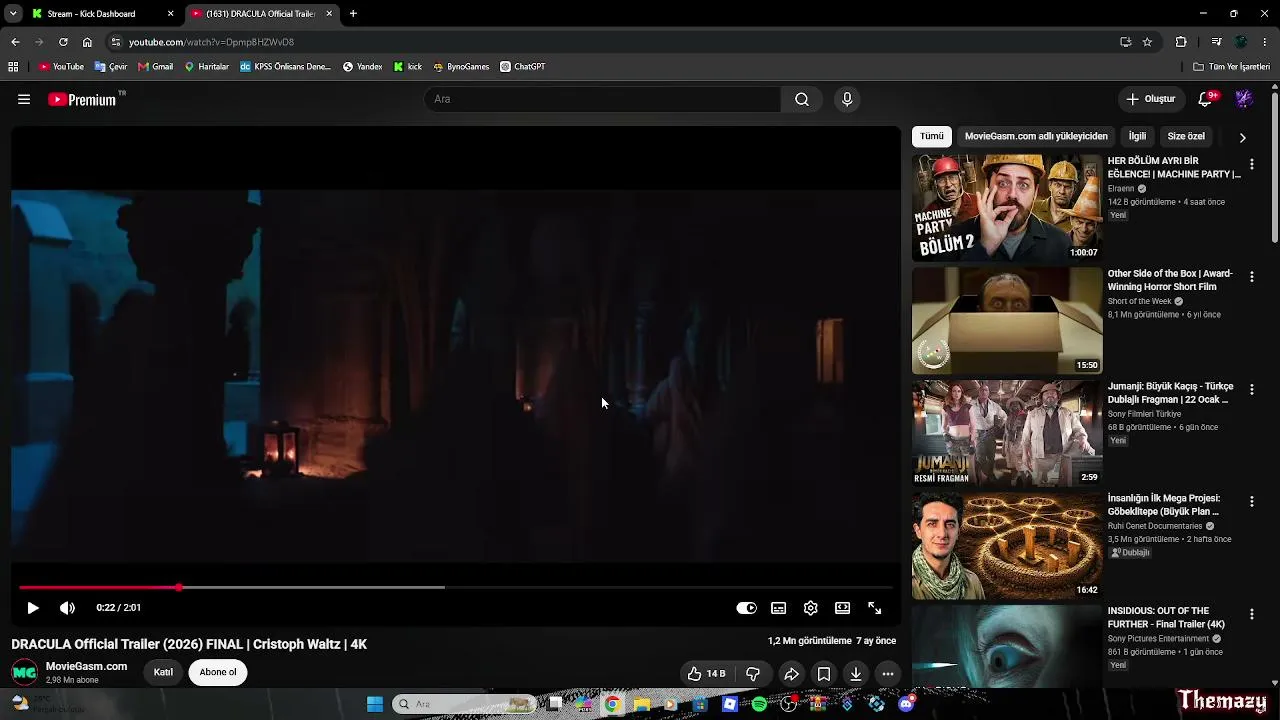This screenshot has height=720, width=1280.
Task: Expand the tab search dropdown
Action: [x=13, y=14]
